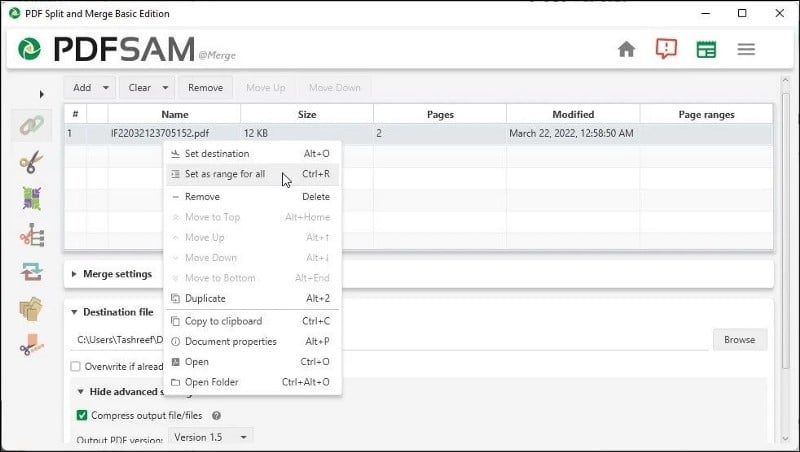
Task: Open the hamburger menu icon
Action: coord(746,49)
